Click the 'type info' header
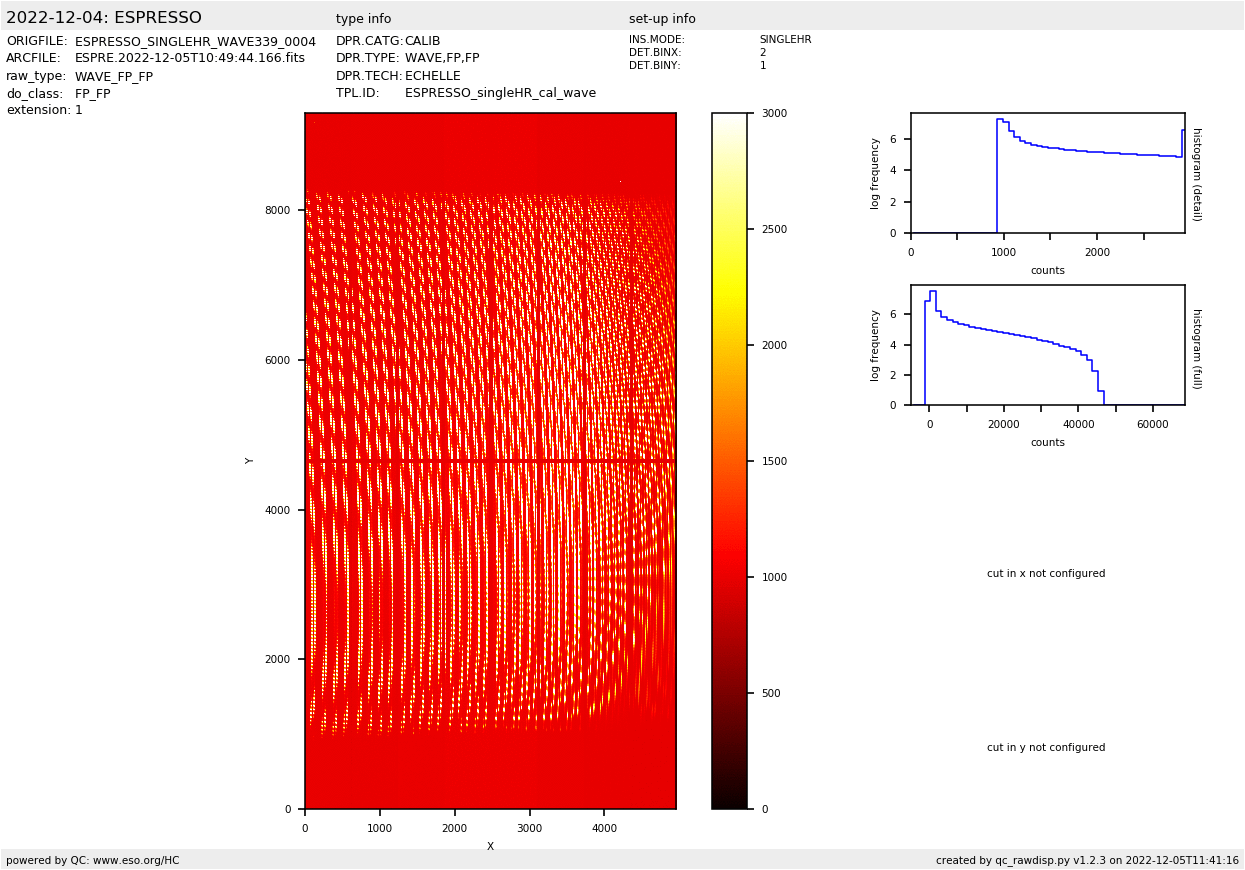This screenshot has width=1245, height=870. tap(363, 19)
